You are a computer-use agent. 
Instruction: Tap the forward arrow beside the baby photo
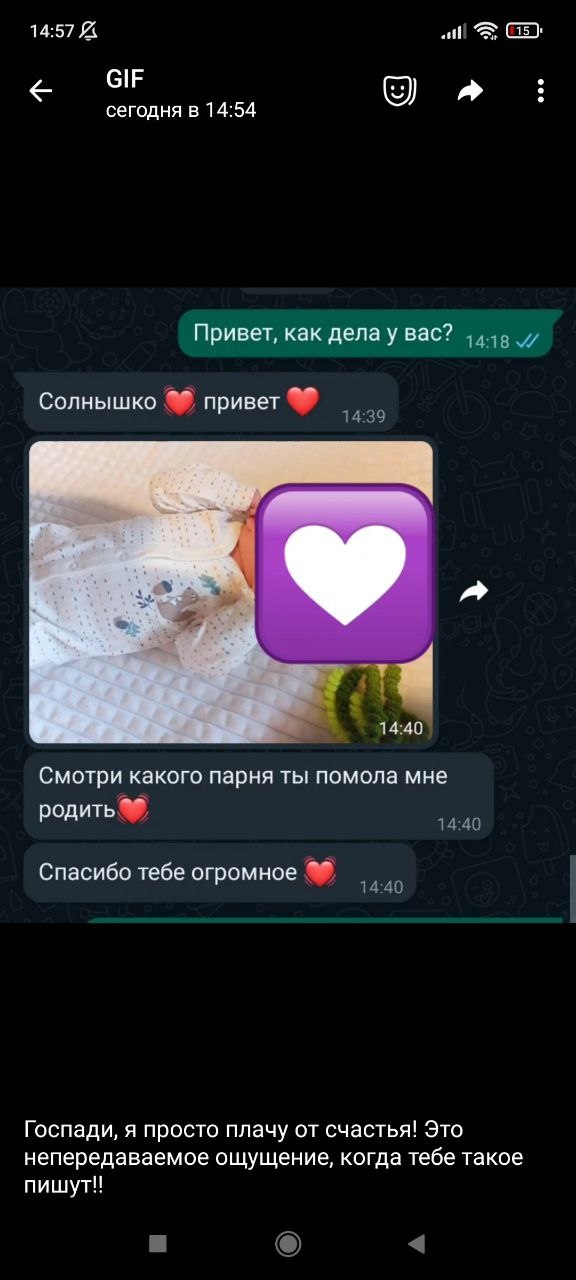(x=474, y=592)
